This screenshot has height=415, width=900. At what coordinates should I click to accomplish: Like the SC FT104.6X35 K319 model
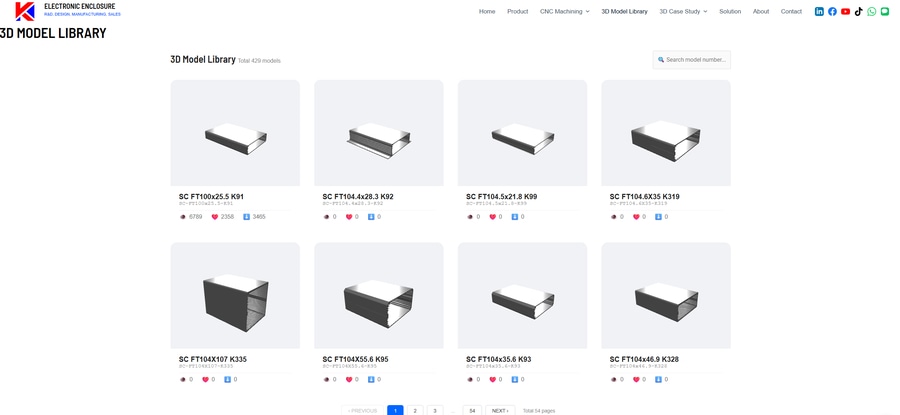point(635,217)
